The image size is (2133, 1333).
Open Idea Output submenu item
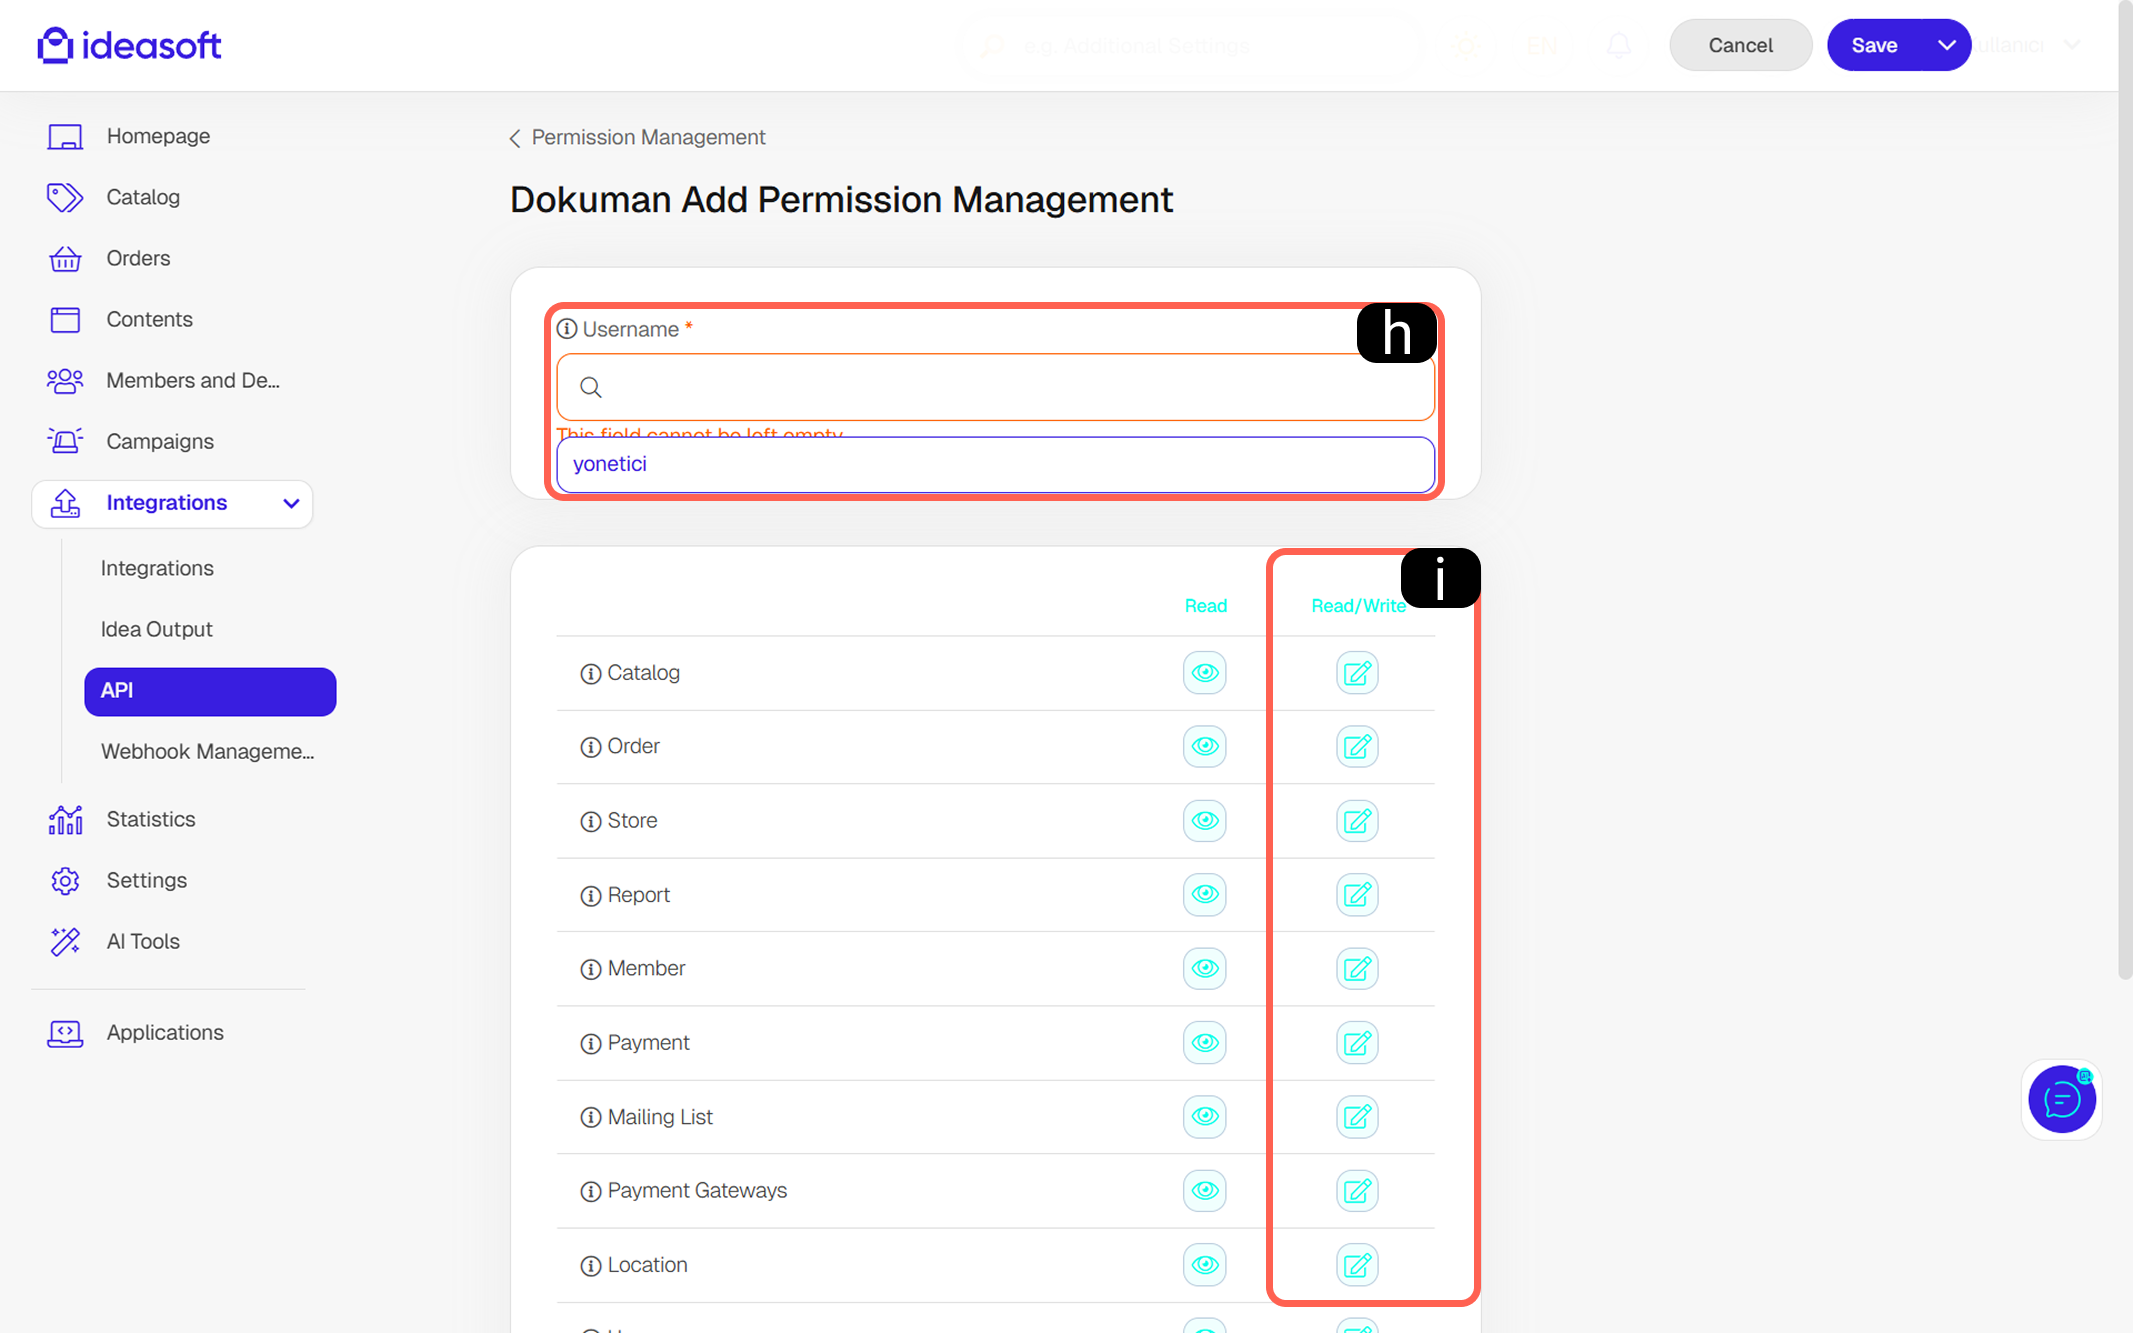(156, 629)
